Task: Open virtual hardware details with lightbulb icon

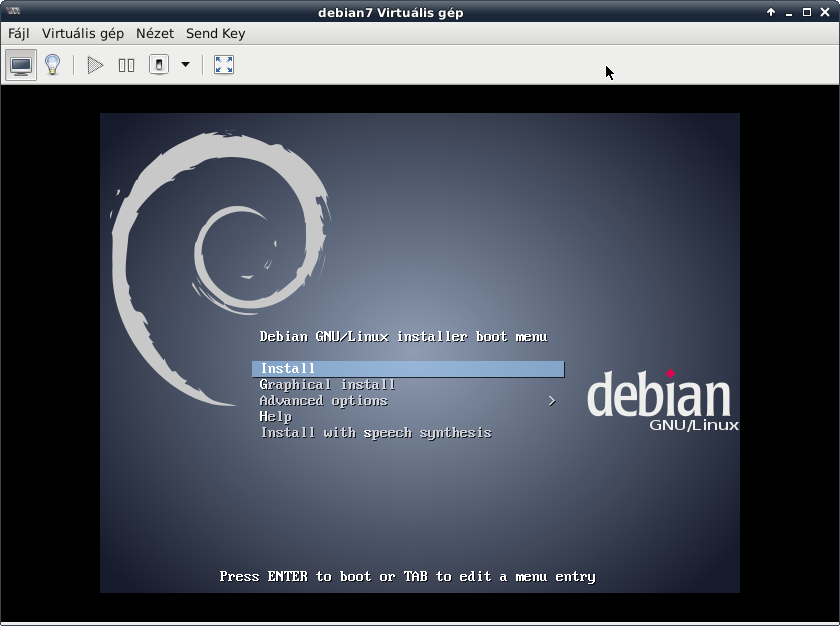Action: 53,65
